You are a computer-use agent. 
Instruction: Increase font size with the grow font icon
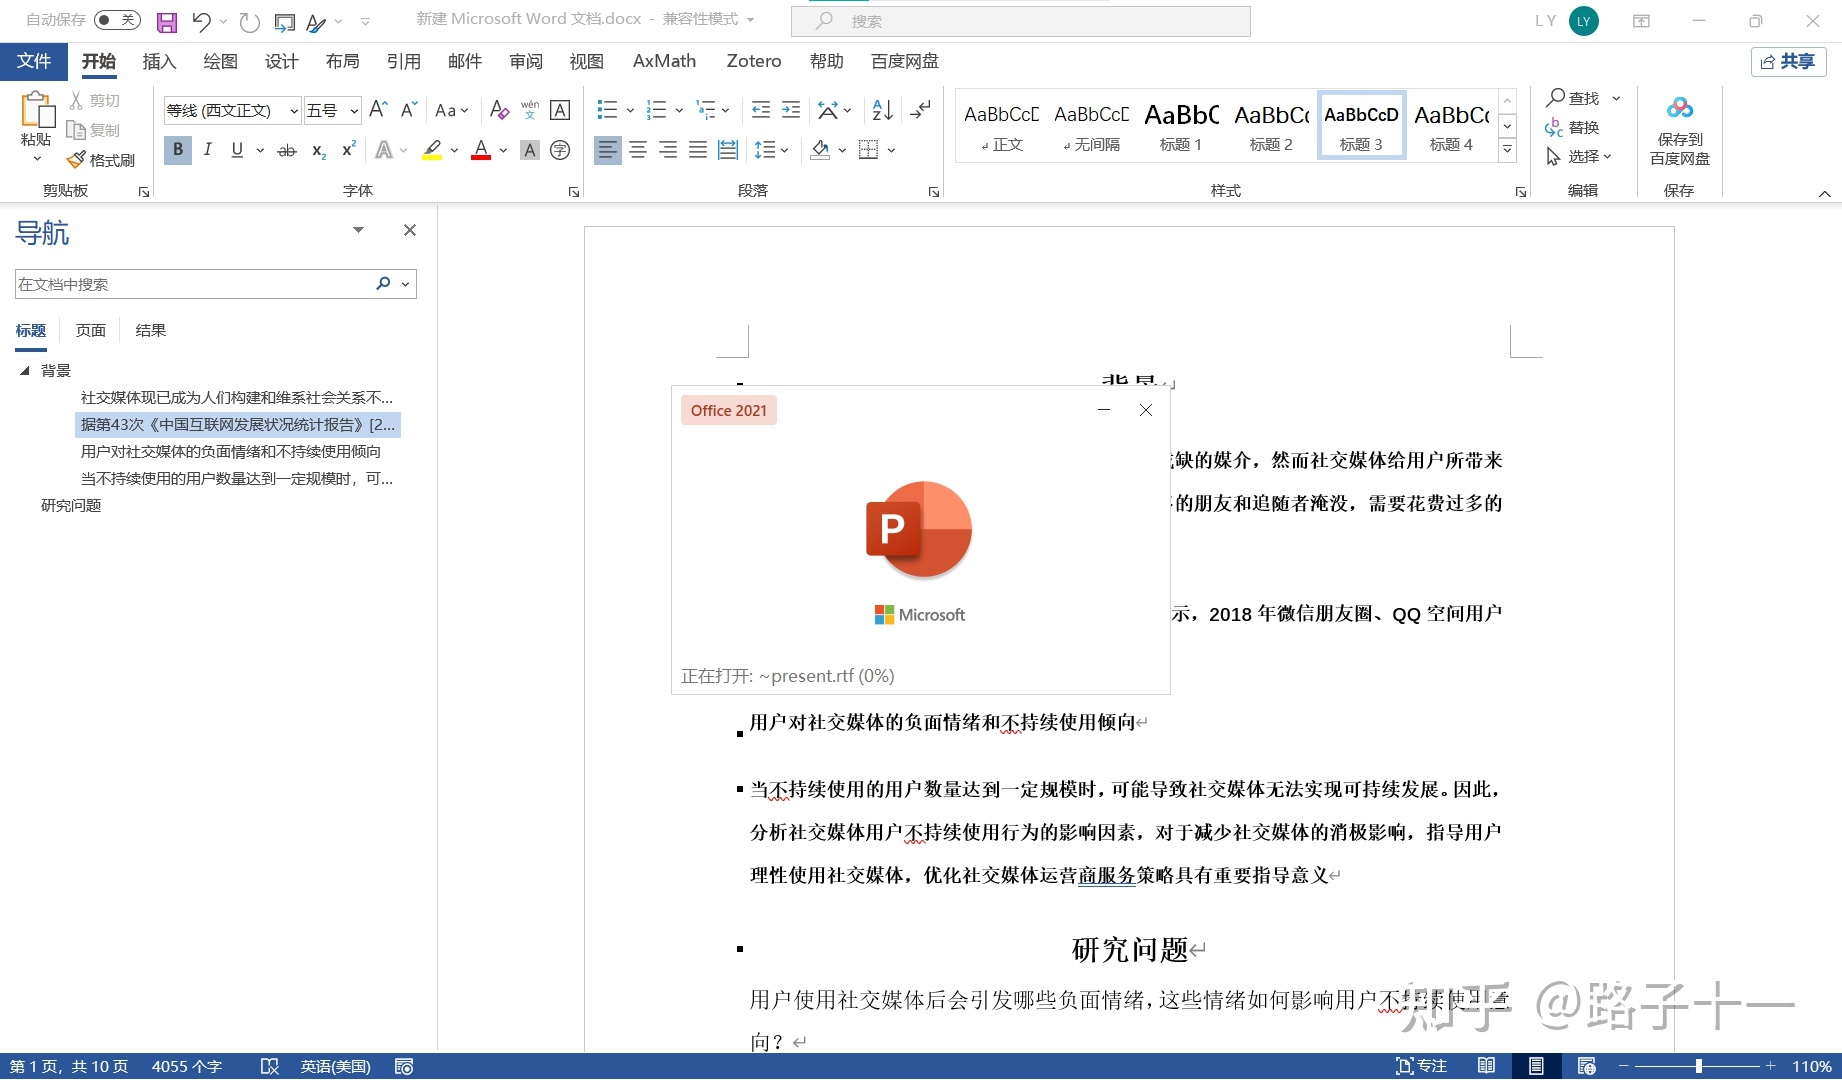378,110
